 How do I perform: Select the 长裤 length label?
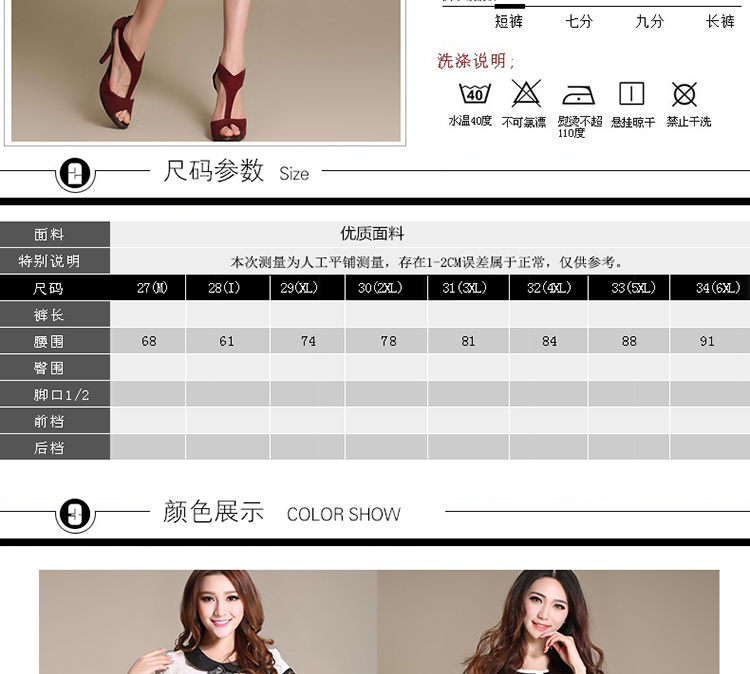(720, 22)
